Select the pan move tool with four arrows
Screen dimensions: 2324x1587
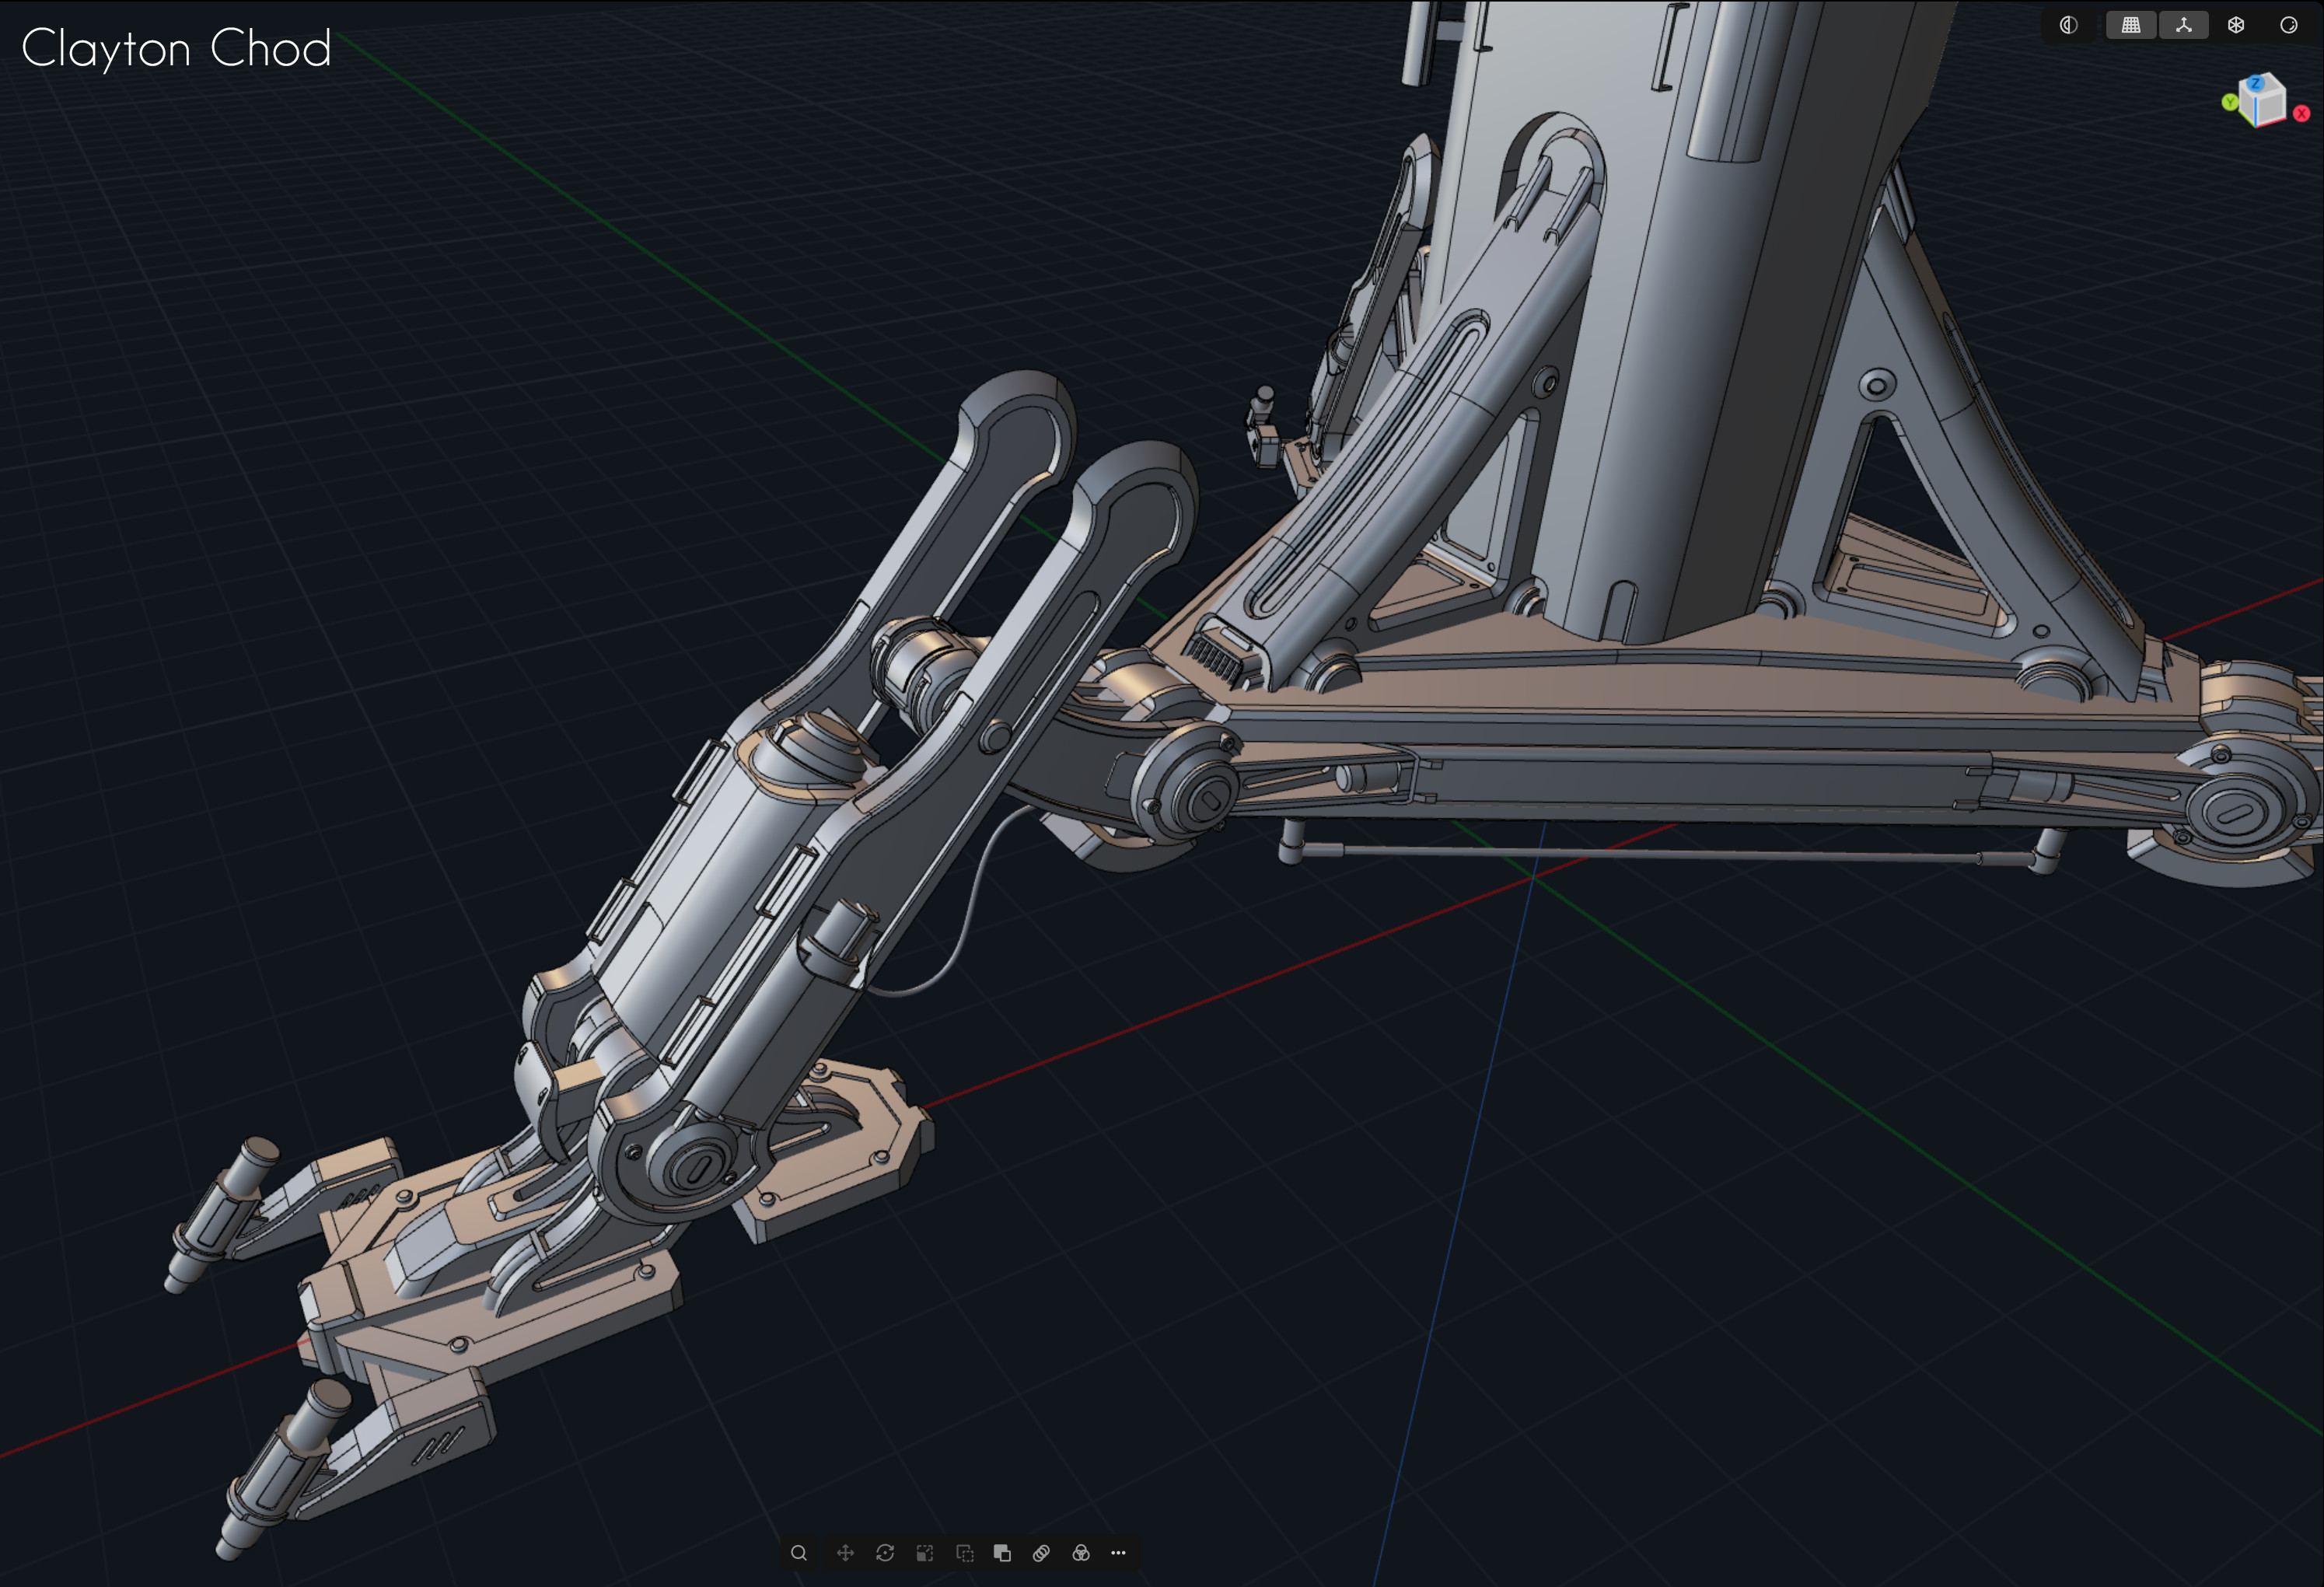tap(845, 1553)
